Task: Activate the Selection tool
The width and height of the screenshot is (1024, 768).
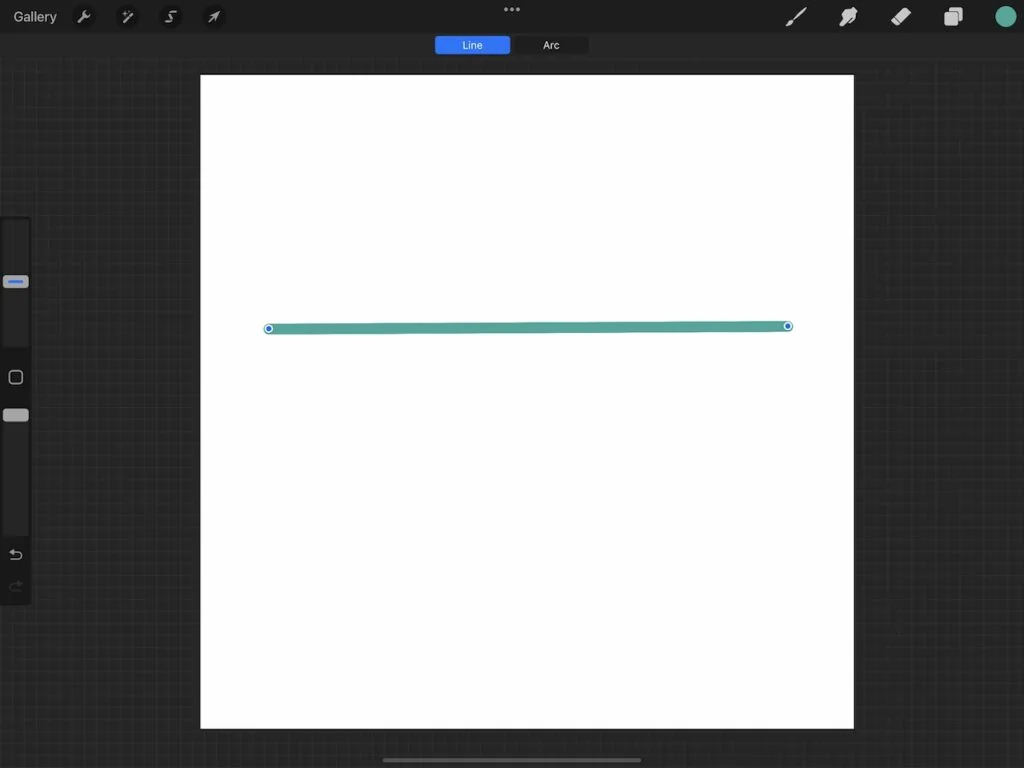Action: click(170, 17)
